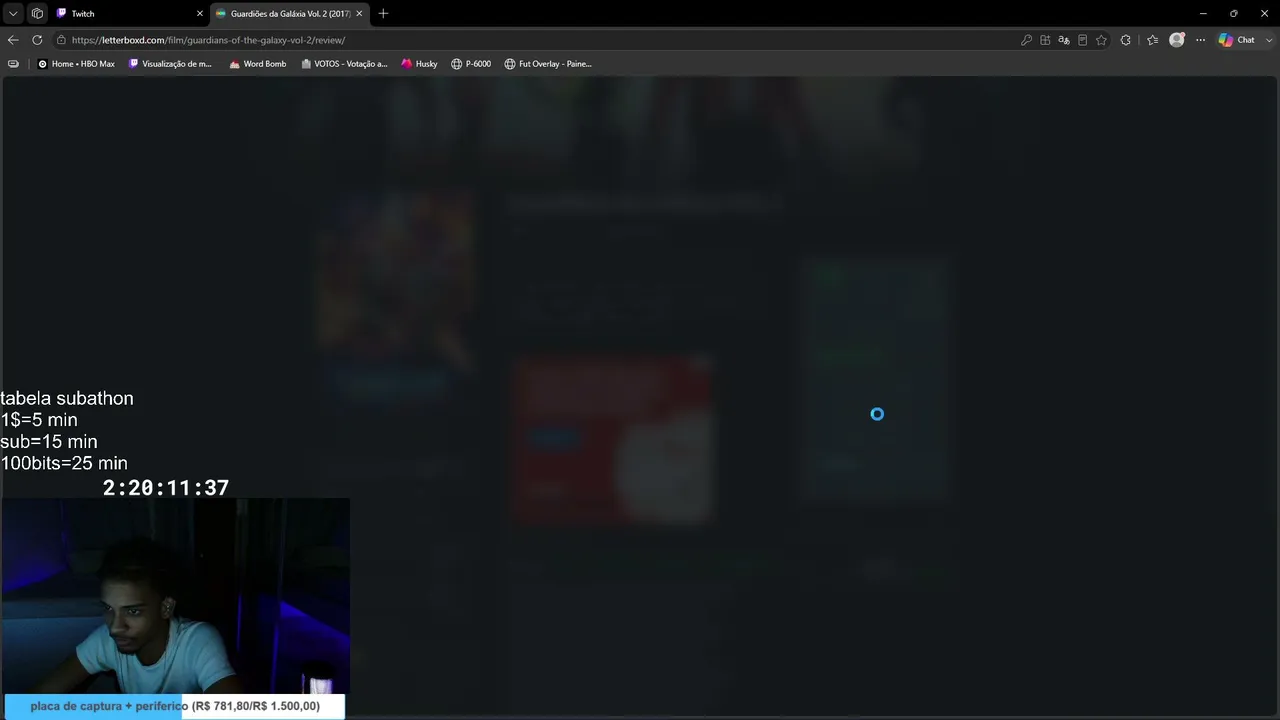Click the '1$=5 min' text
The width and height of the screenshot is (1280, 720).
pos(39,420)
